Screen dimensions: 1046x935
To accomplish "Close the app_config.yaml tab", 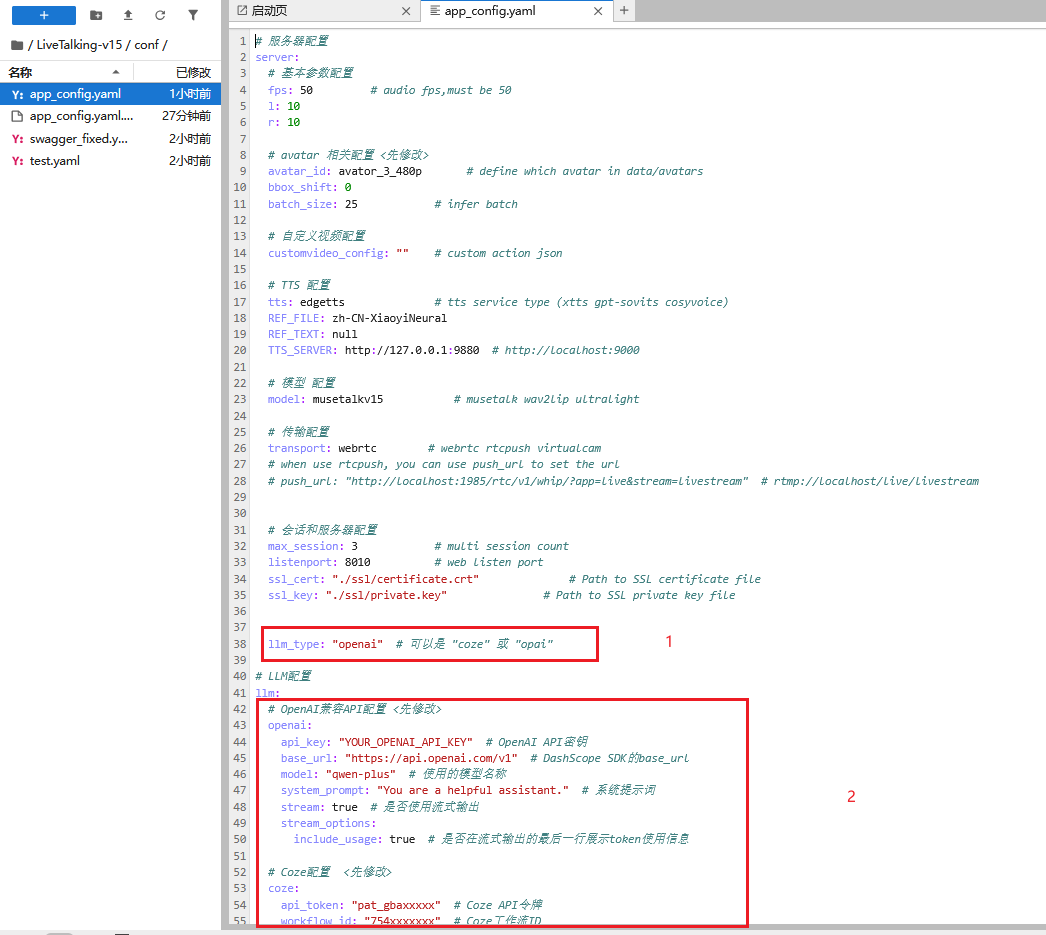I will (598, 11).
